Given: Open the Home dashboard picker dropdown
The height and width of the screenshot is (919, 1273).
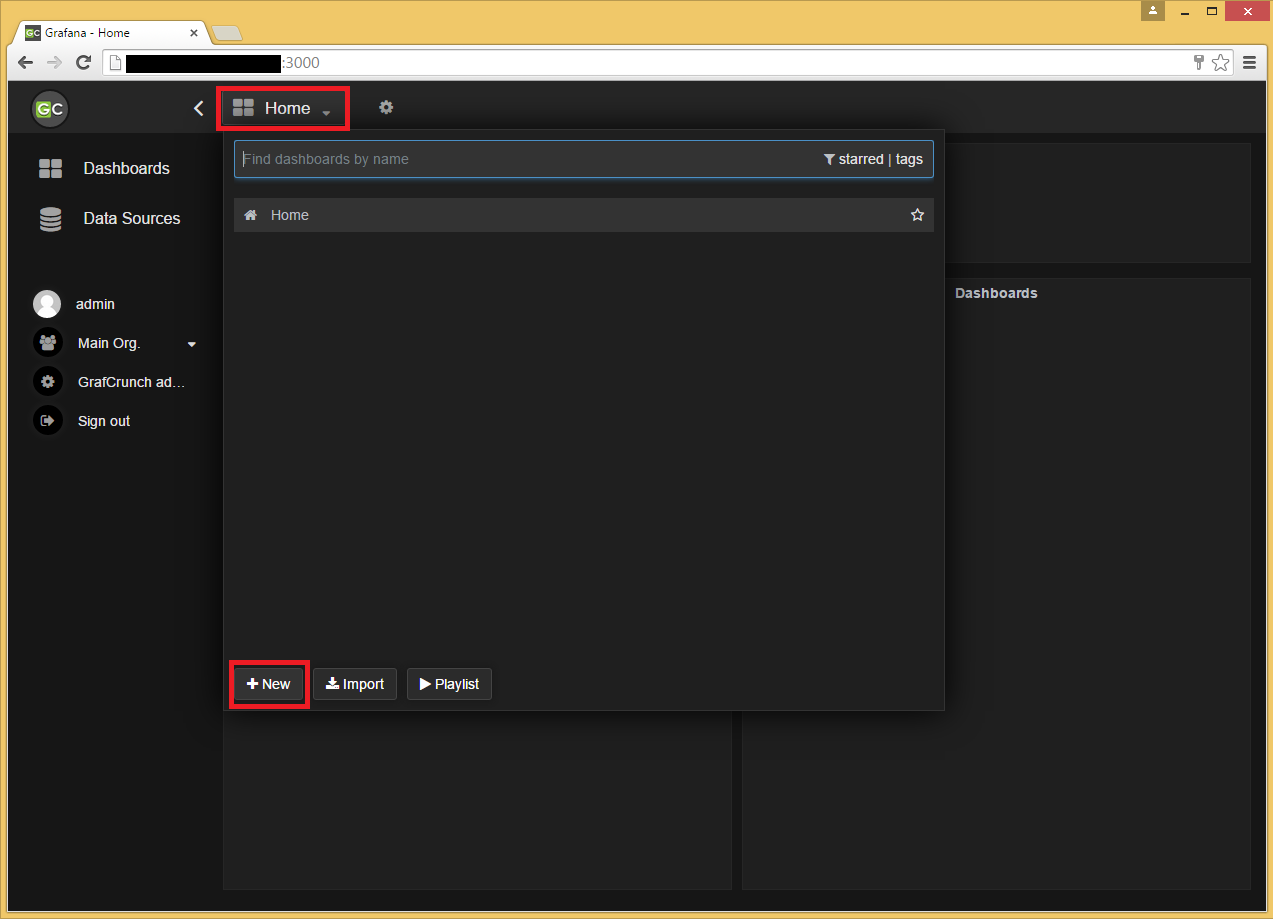Looking at the screenshot, I should point(284,108).
